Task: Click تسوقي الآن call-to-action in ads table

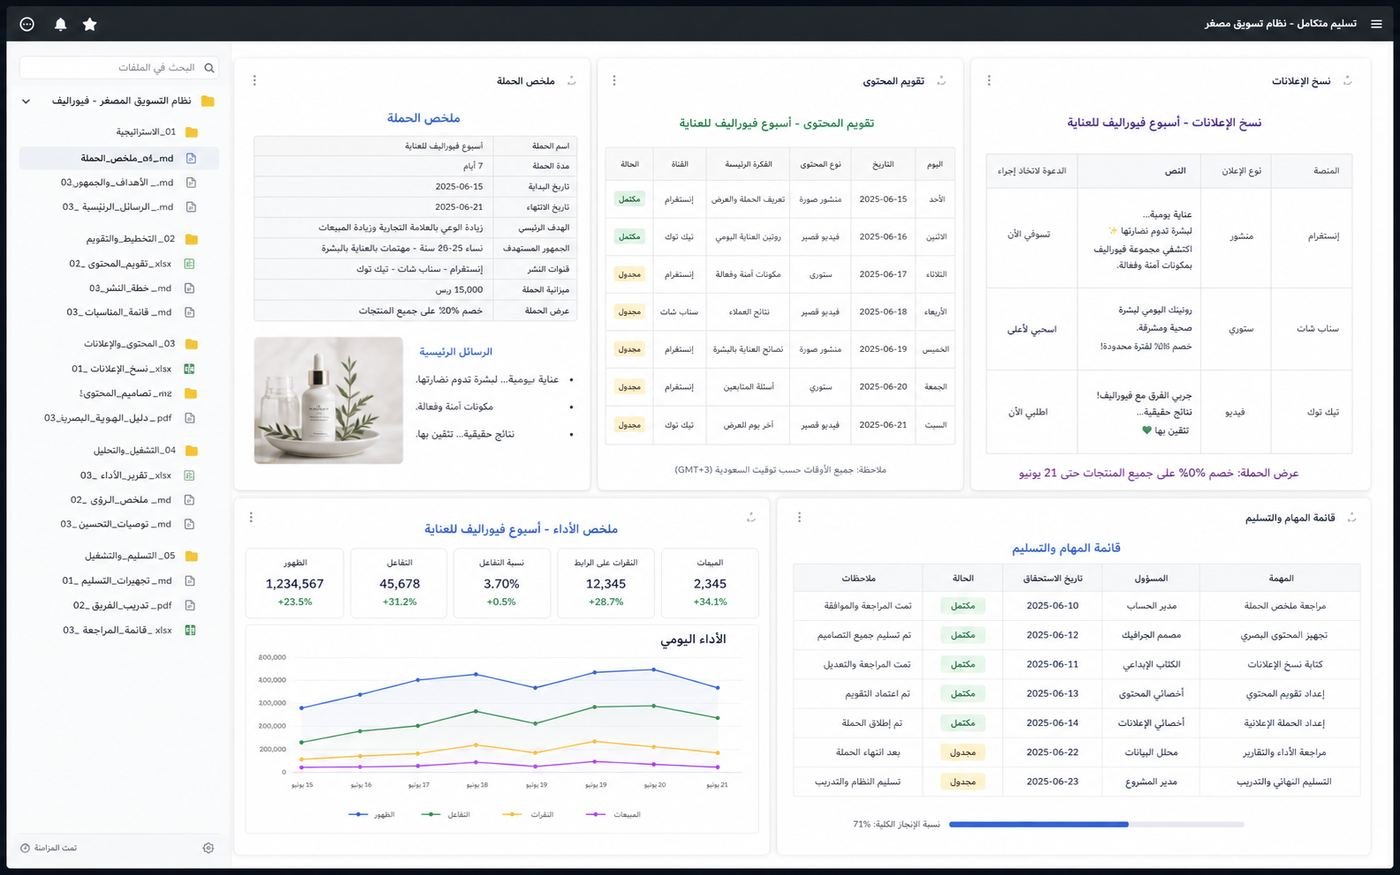Action: coord(1029,235)
